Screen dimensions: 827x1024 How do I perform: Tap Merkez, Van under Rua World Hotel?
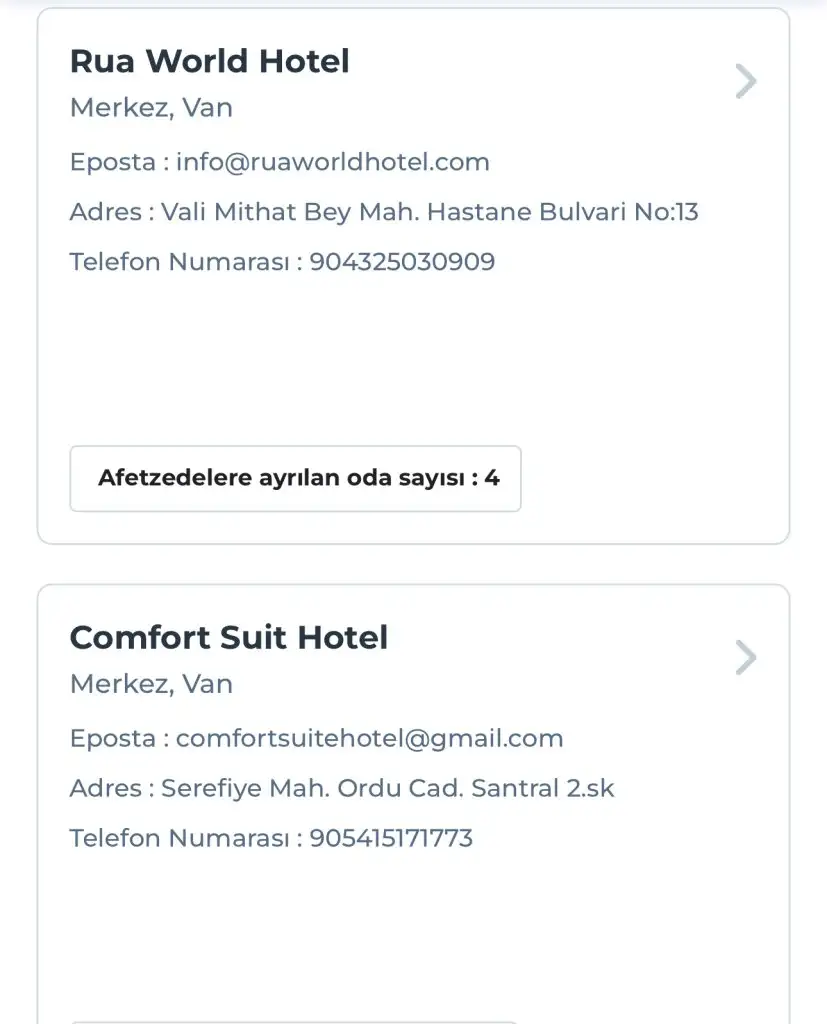tap(151, 108)
